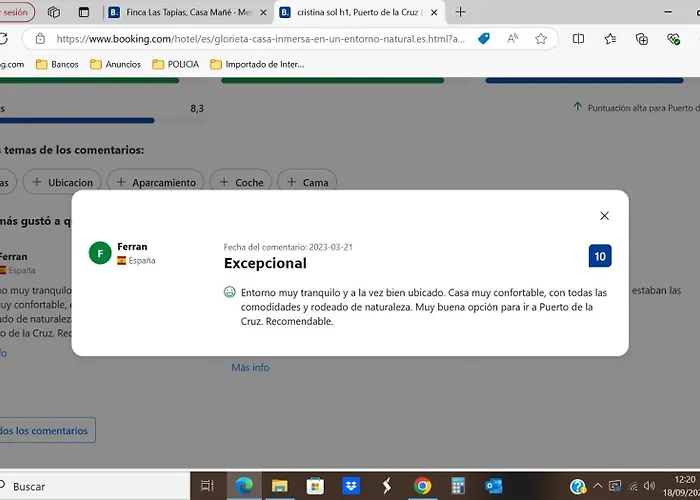
Task: Click the booking.com URL address bar
Action: pos(260,39)
